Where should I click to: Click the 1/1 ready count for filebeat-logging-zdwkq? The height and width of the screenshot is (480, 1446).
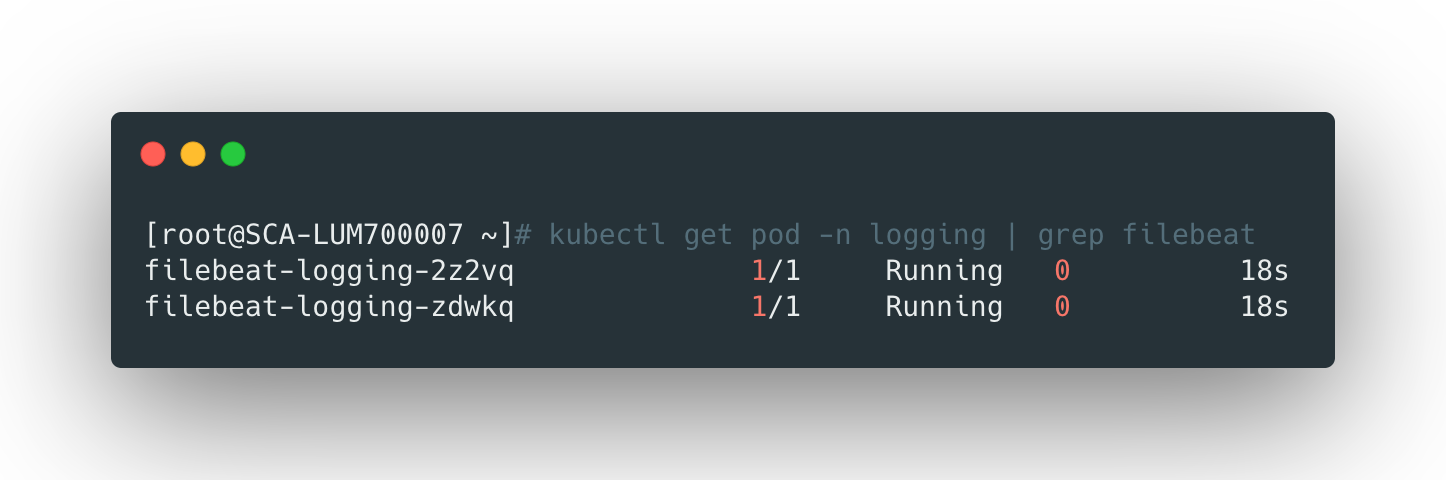tap(776, 307)
